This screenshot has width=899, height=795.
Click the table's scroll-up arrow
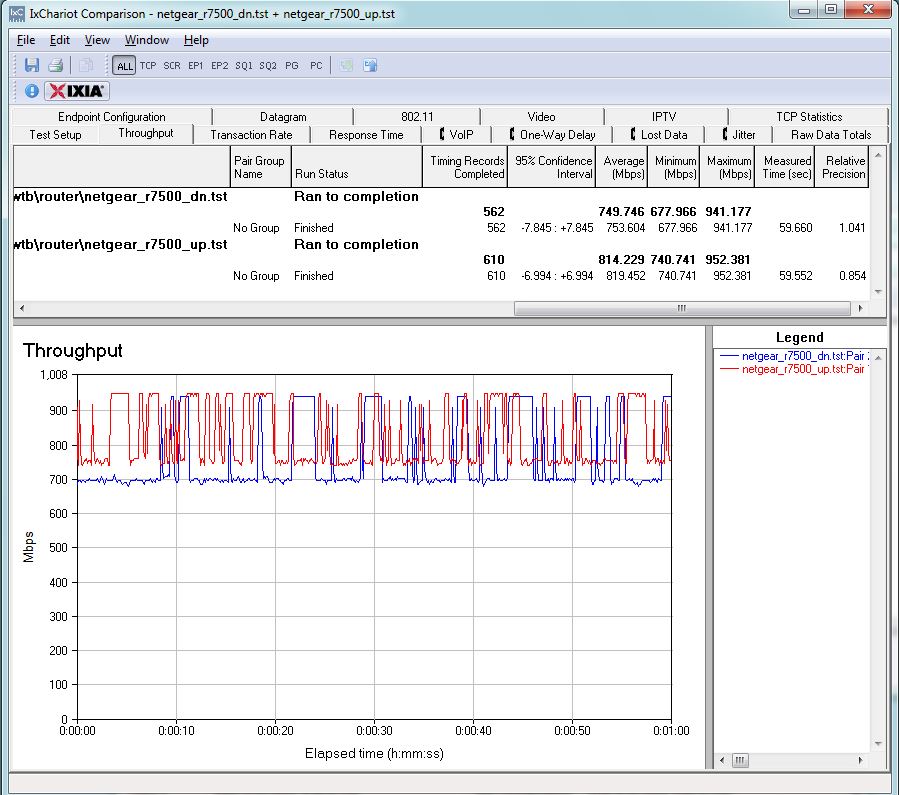tap(878, 155)
